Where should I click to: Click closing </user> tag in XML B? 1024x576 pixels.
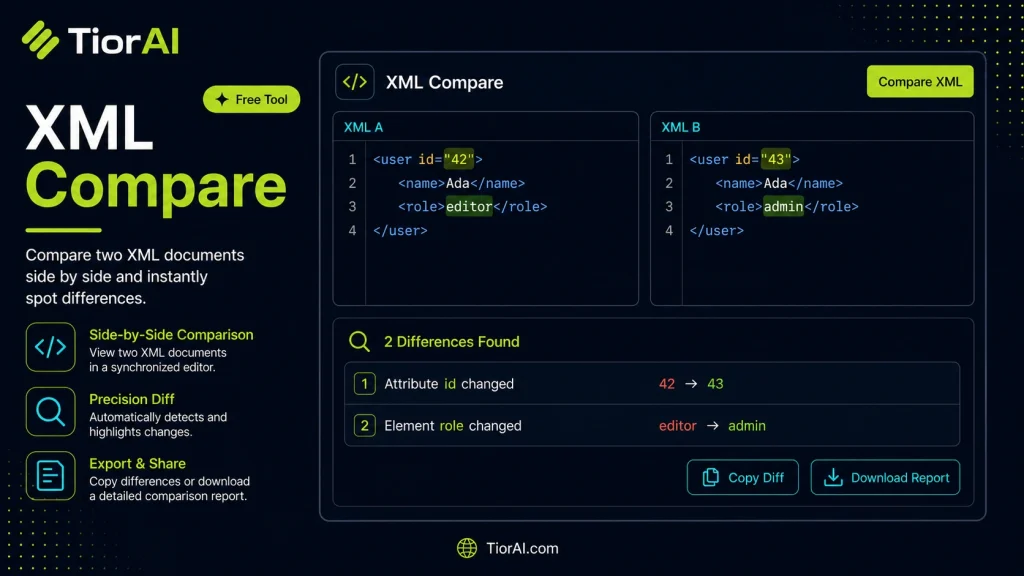tap(716, 231)
